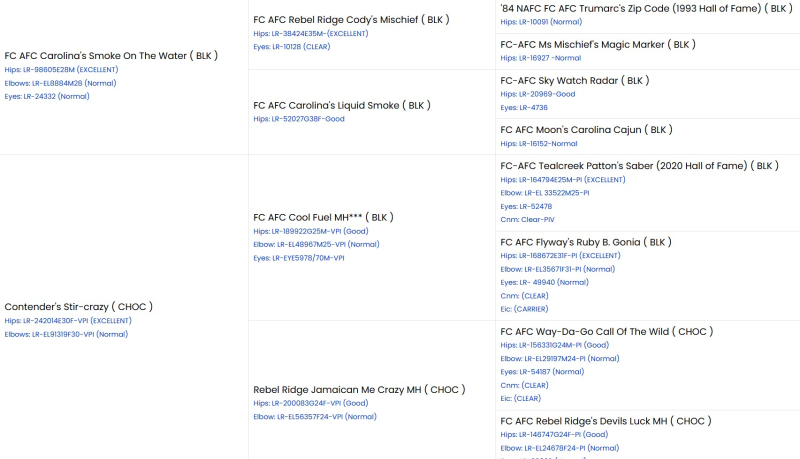The height and width of the screenshot is (459, 800).
Task: Open FC AFC Way-Da-Go Call Of The Wild entry
Action: [607, 332]
